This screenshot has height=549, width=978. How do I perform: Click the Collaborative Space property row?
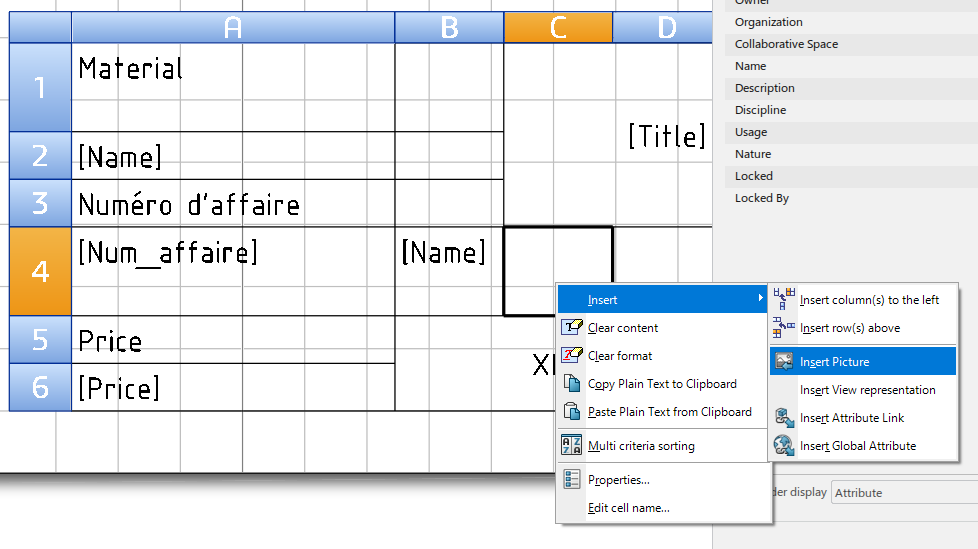click(786, 44)
